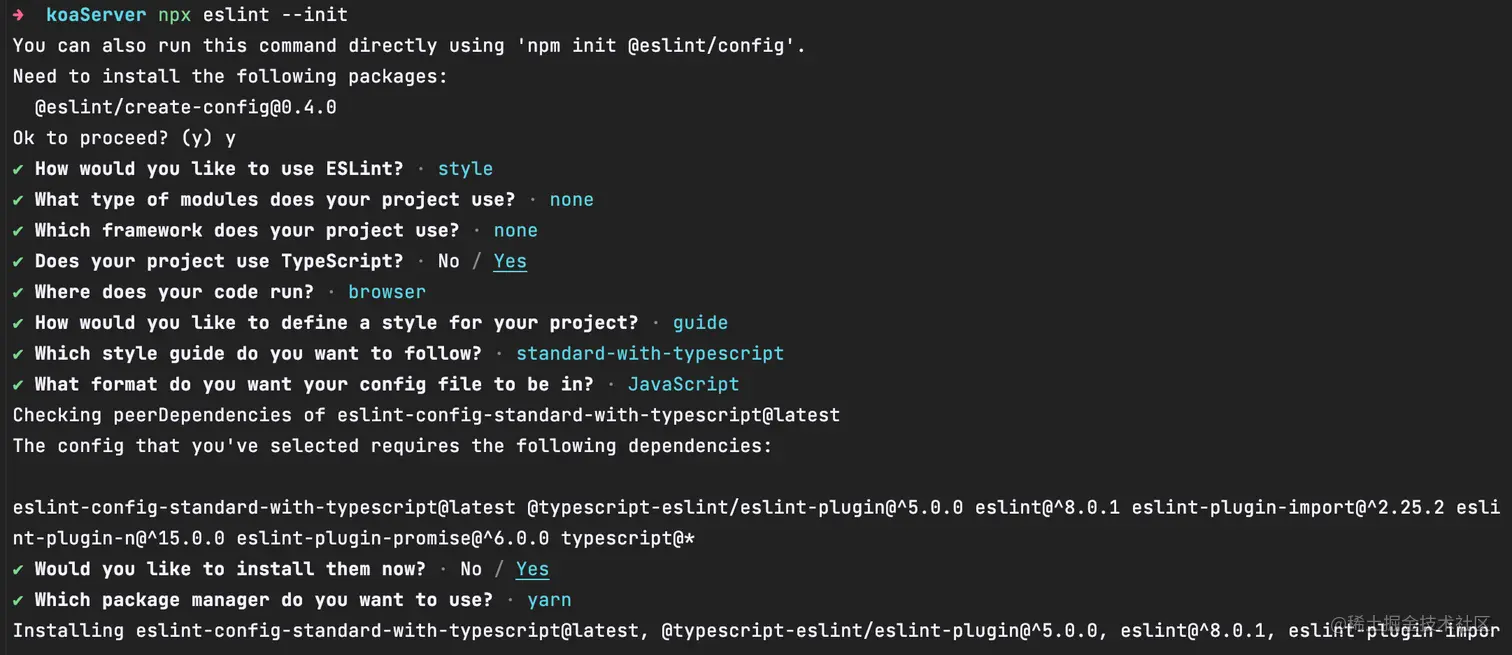Click the checkmark next to the config format question

click(x=19, y=385)
